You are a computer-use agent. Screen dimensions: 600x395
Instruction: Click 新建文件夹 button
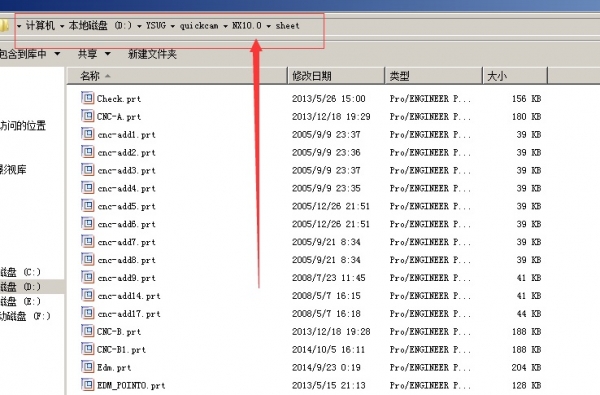point(152,54)
